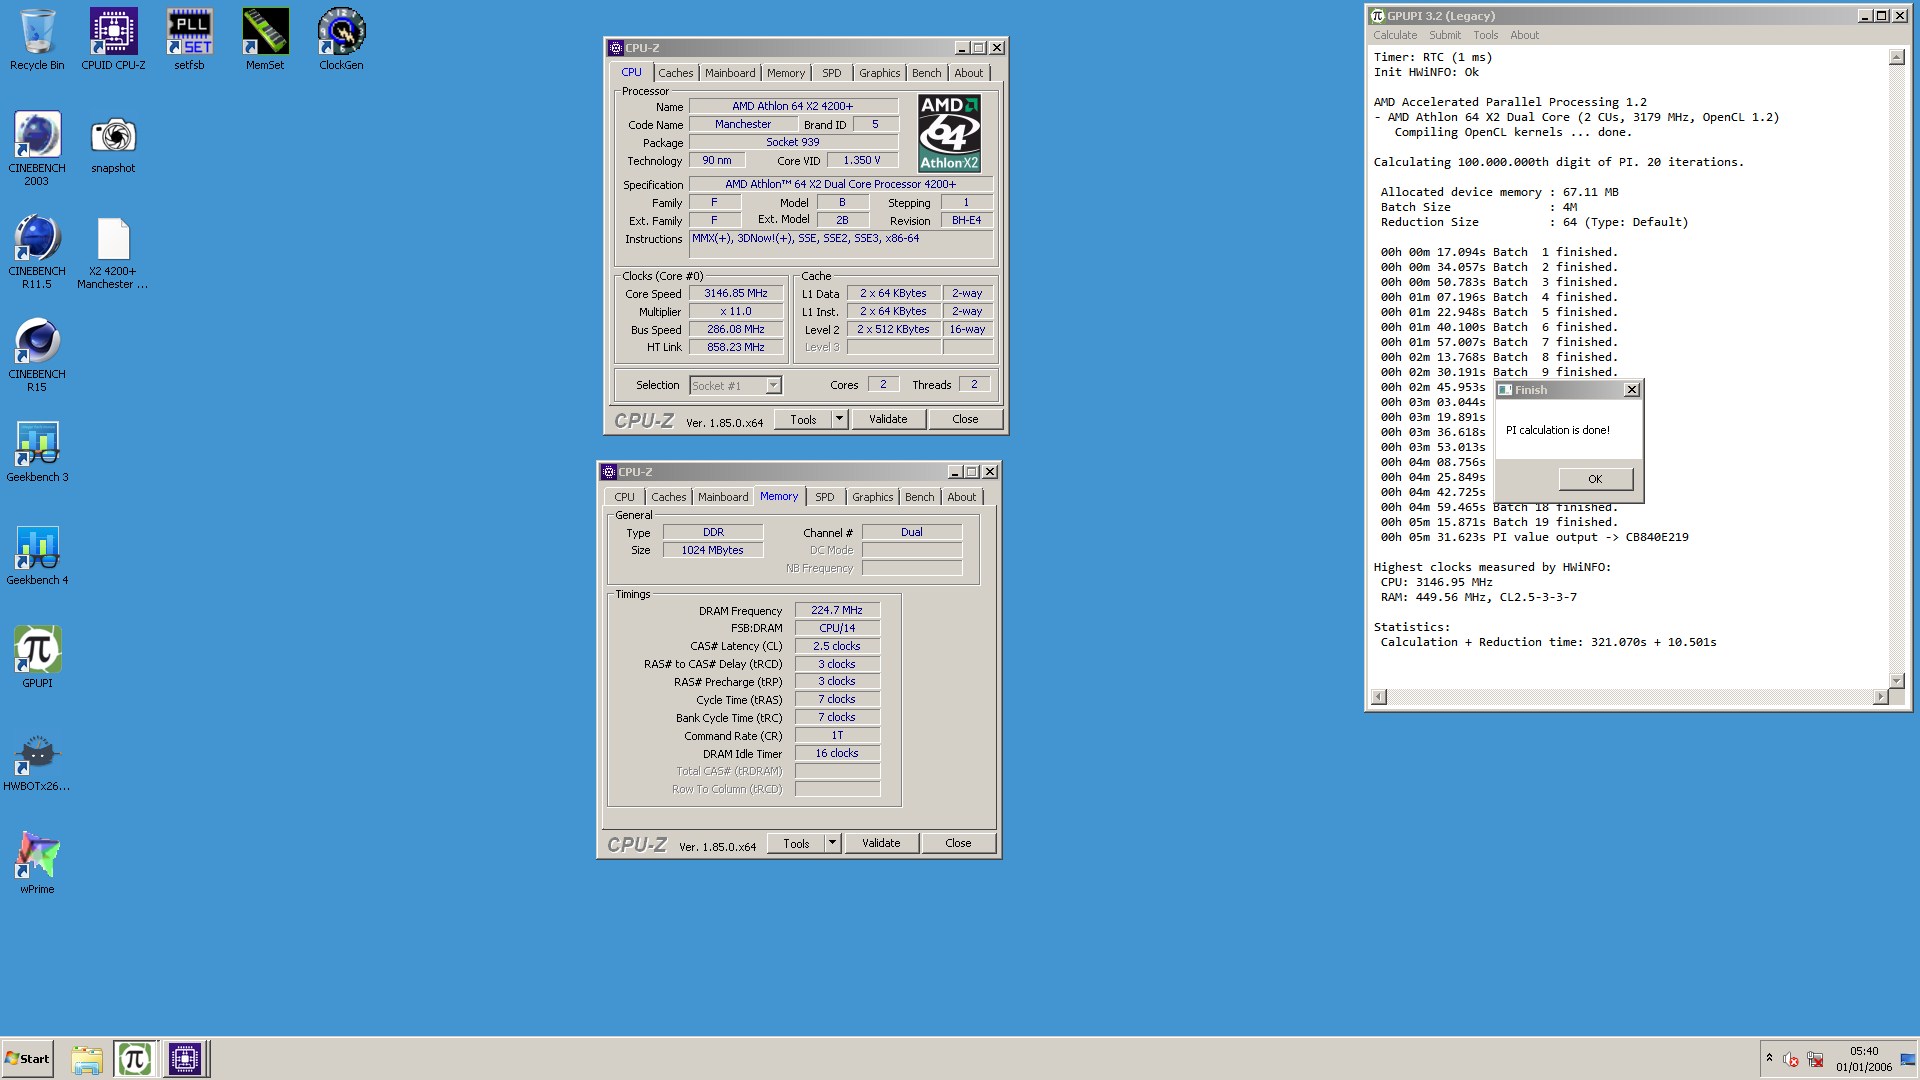Open the SPD tab in top CPU-Z
This screenshot has height=1080, width=1920.
point(832,73)
